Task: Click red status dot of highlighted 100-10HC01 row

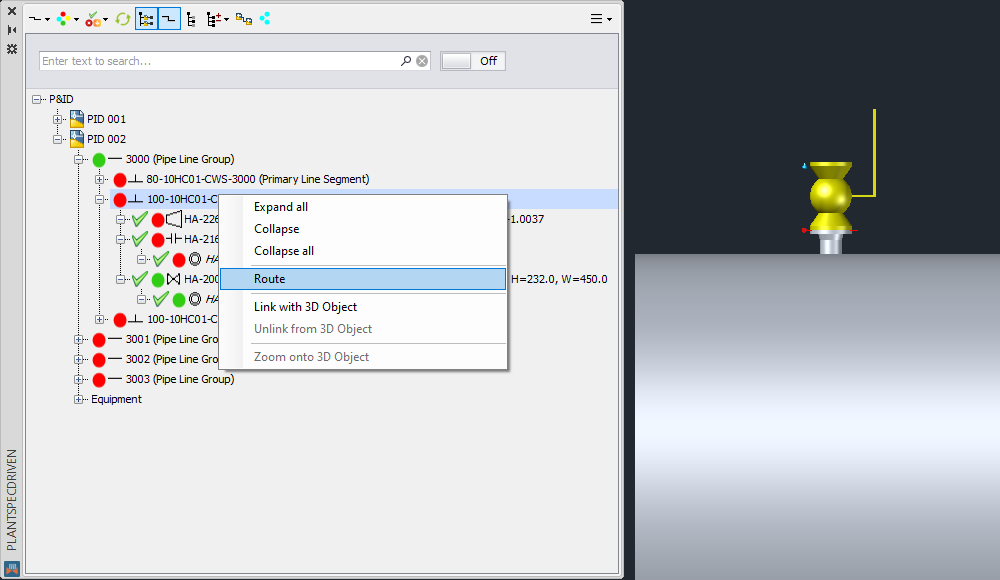Action: click(x=120, y=200)
